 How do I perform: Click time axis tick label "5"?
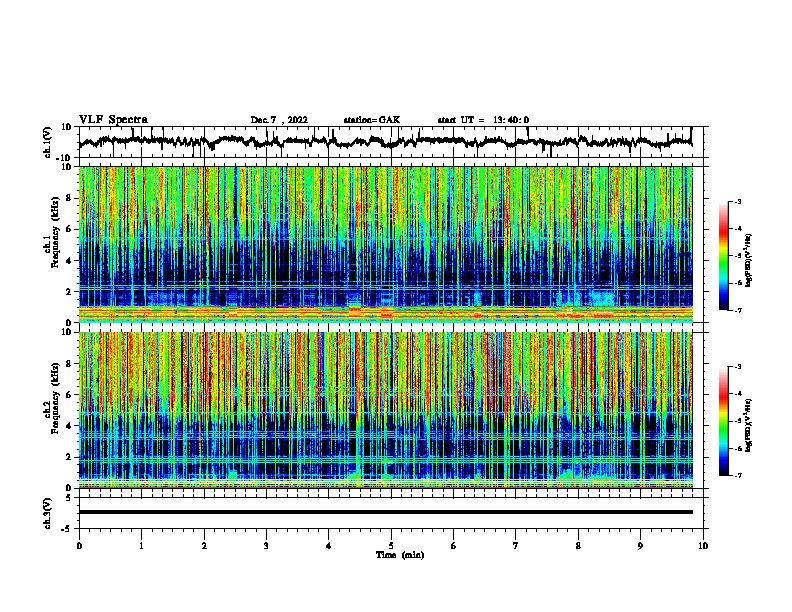(x=391, y=546)
